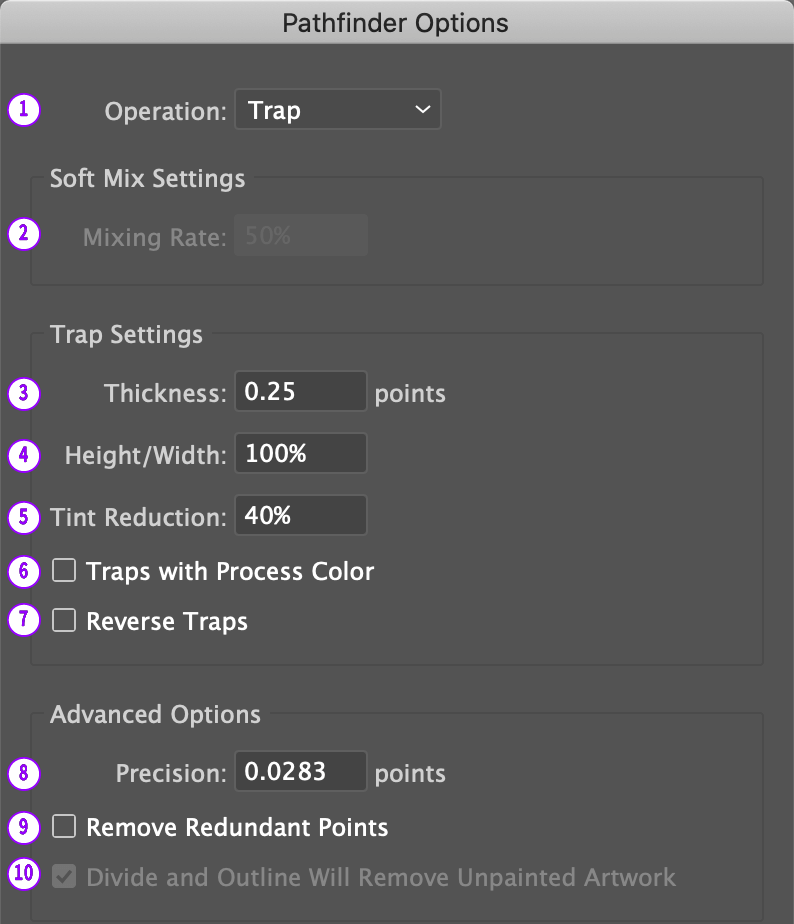This screenshot has width=794, height=924.
Task: Click numbered marker 2 beside Mixing Rate
Action: (24, 234)
